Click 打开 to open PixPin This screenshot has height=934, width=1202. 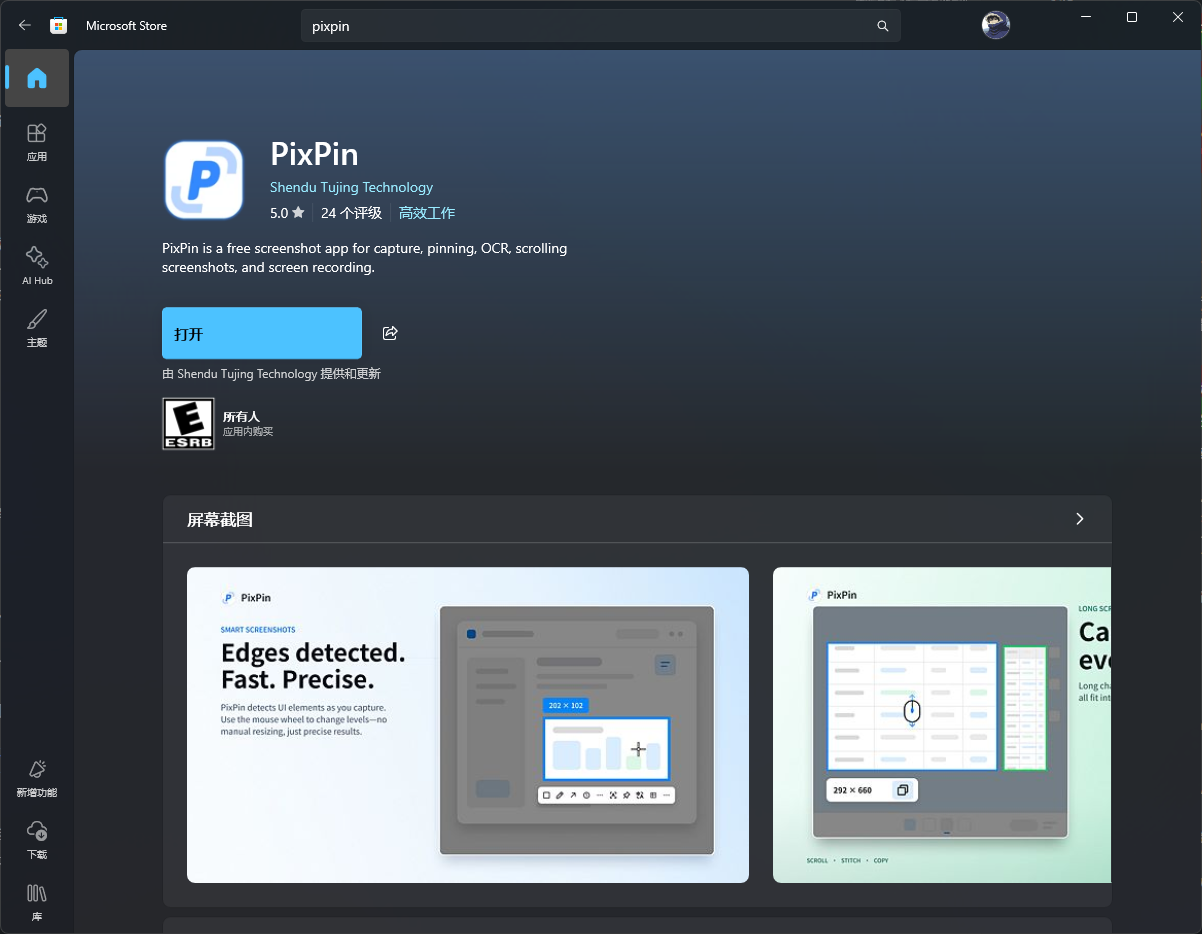click(262, 333)
